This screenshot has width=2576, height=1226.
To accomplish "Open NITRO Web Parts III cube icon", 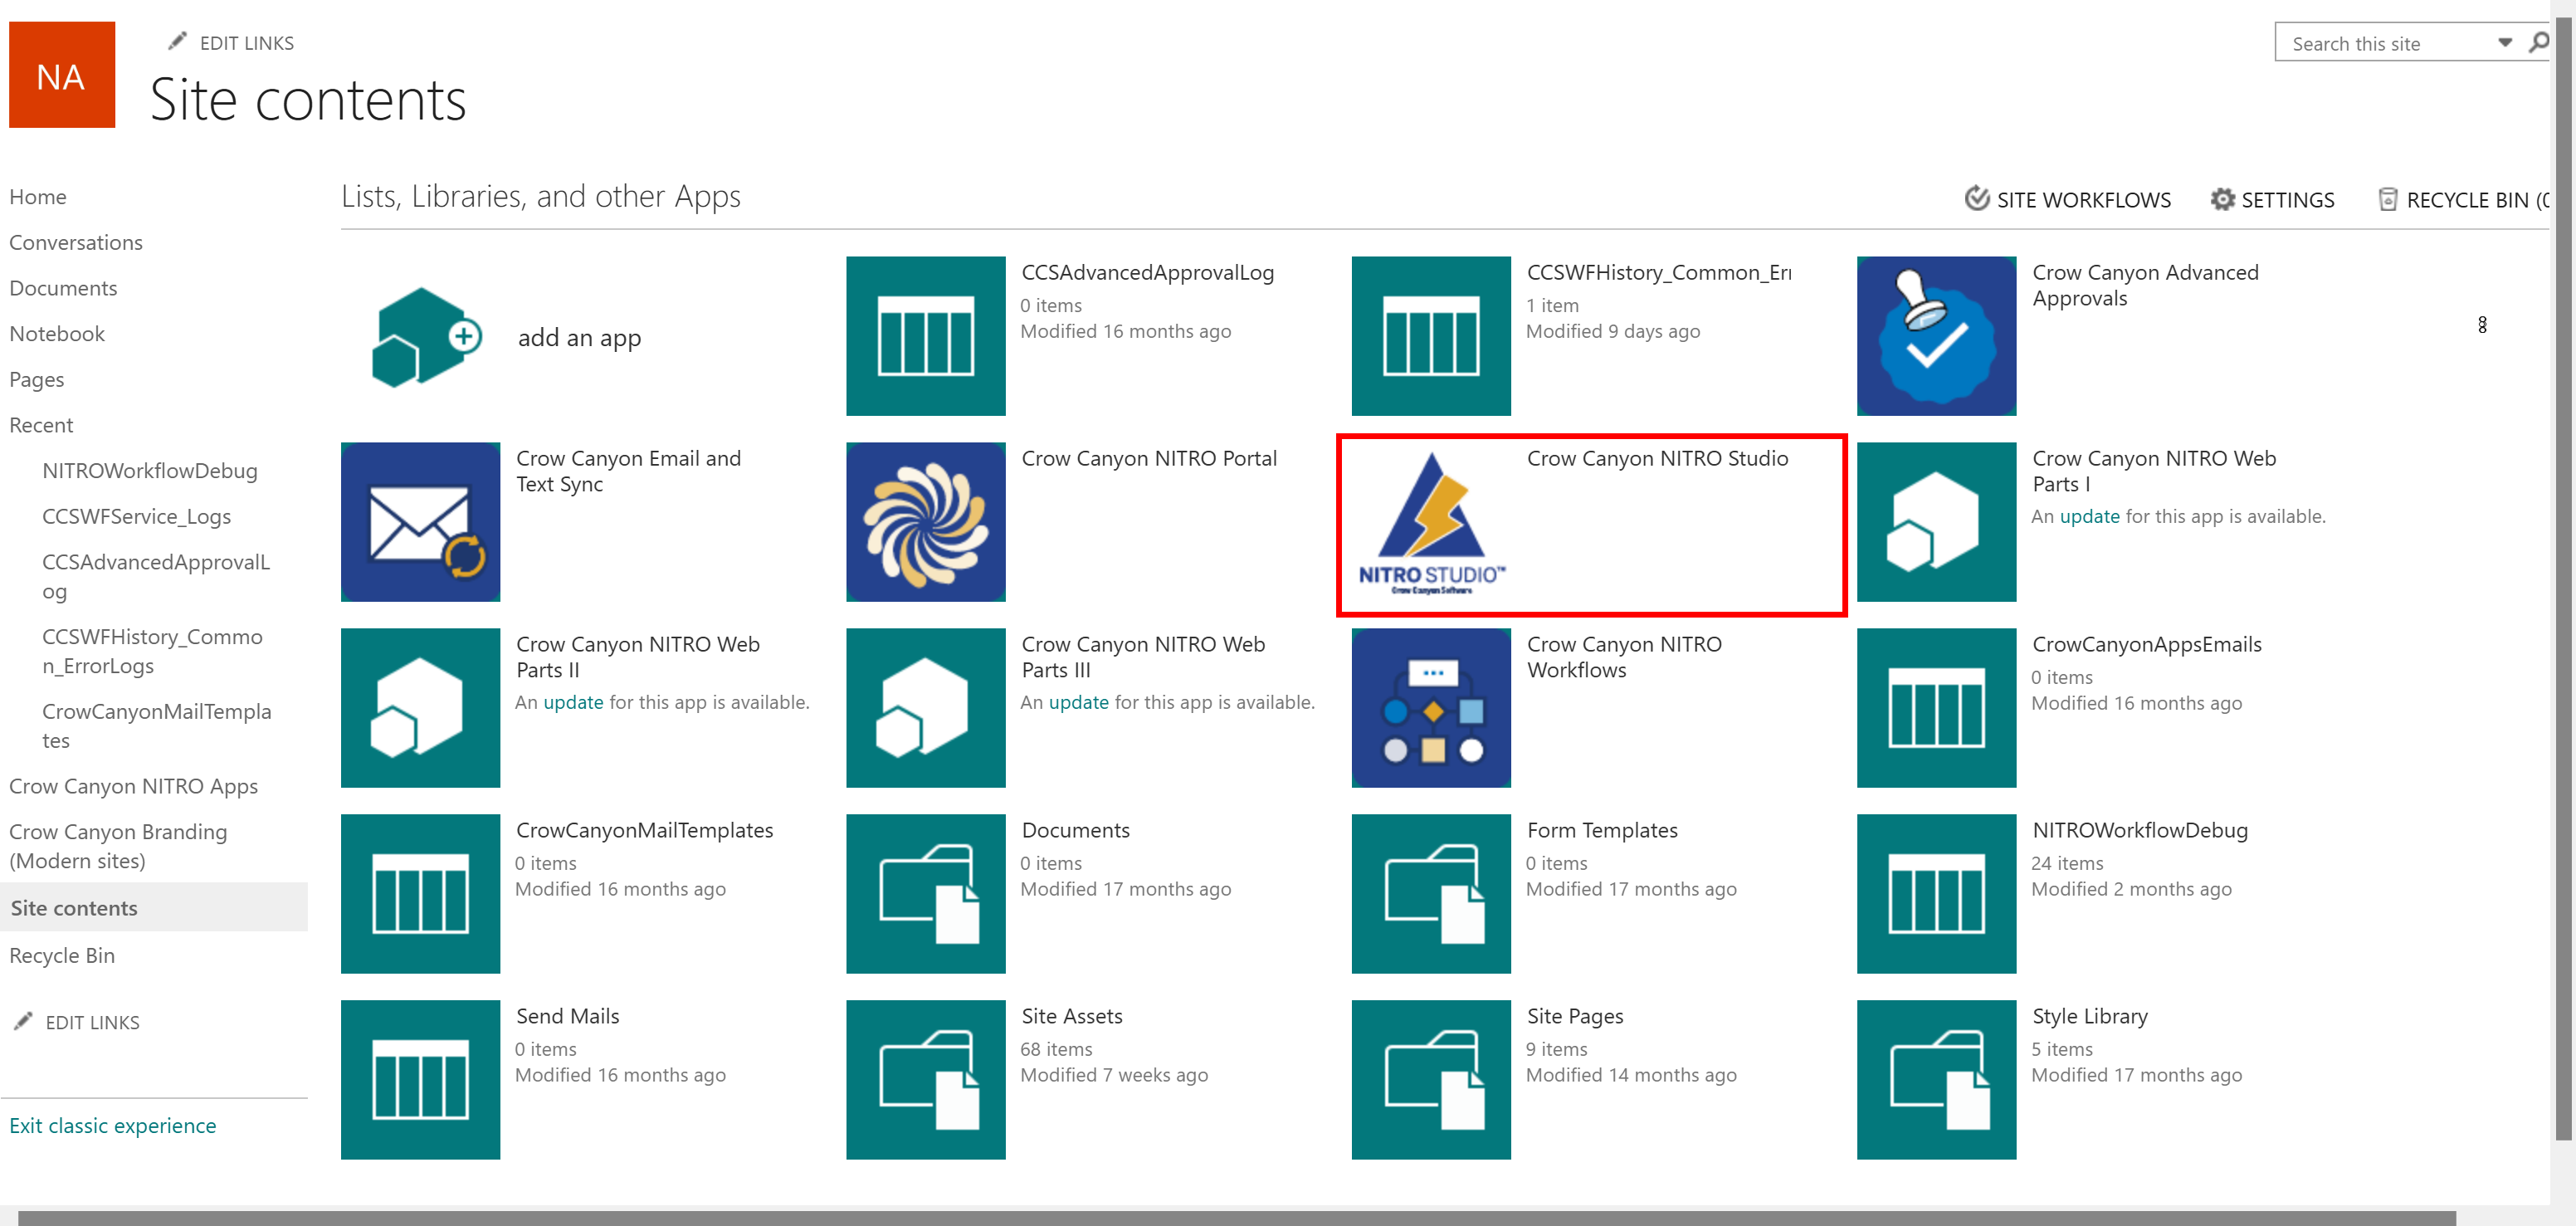I will point(926,708).
